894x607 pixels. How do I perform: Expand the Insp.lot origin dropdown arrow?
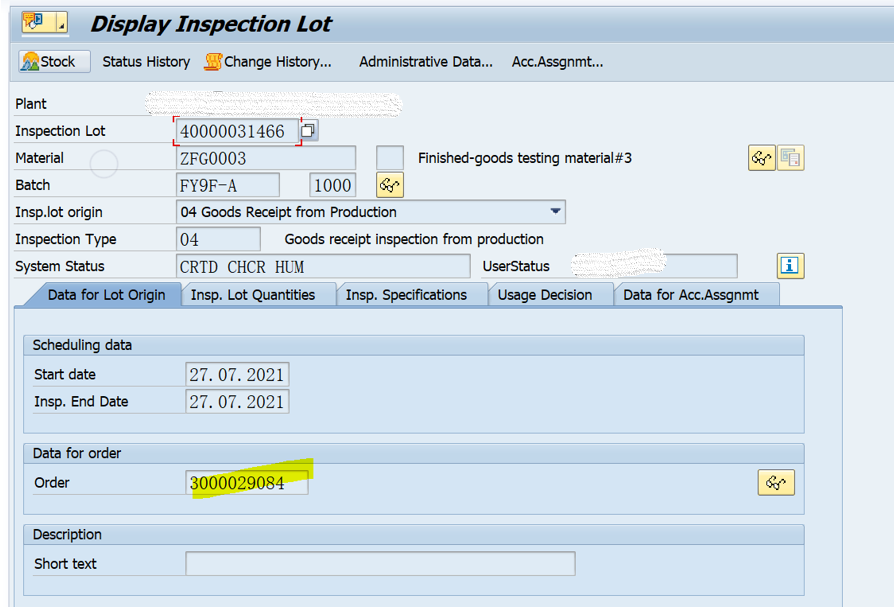click(x=555, y=211)
